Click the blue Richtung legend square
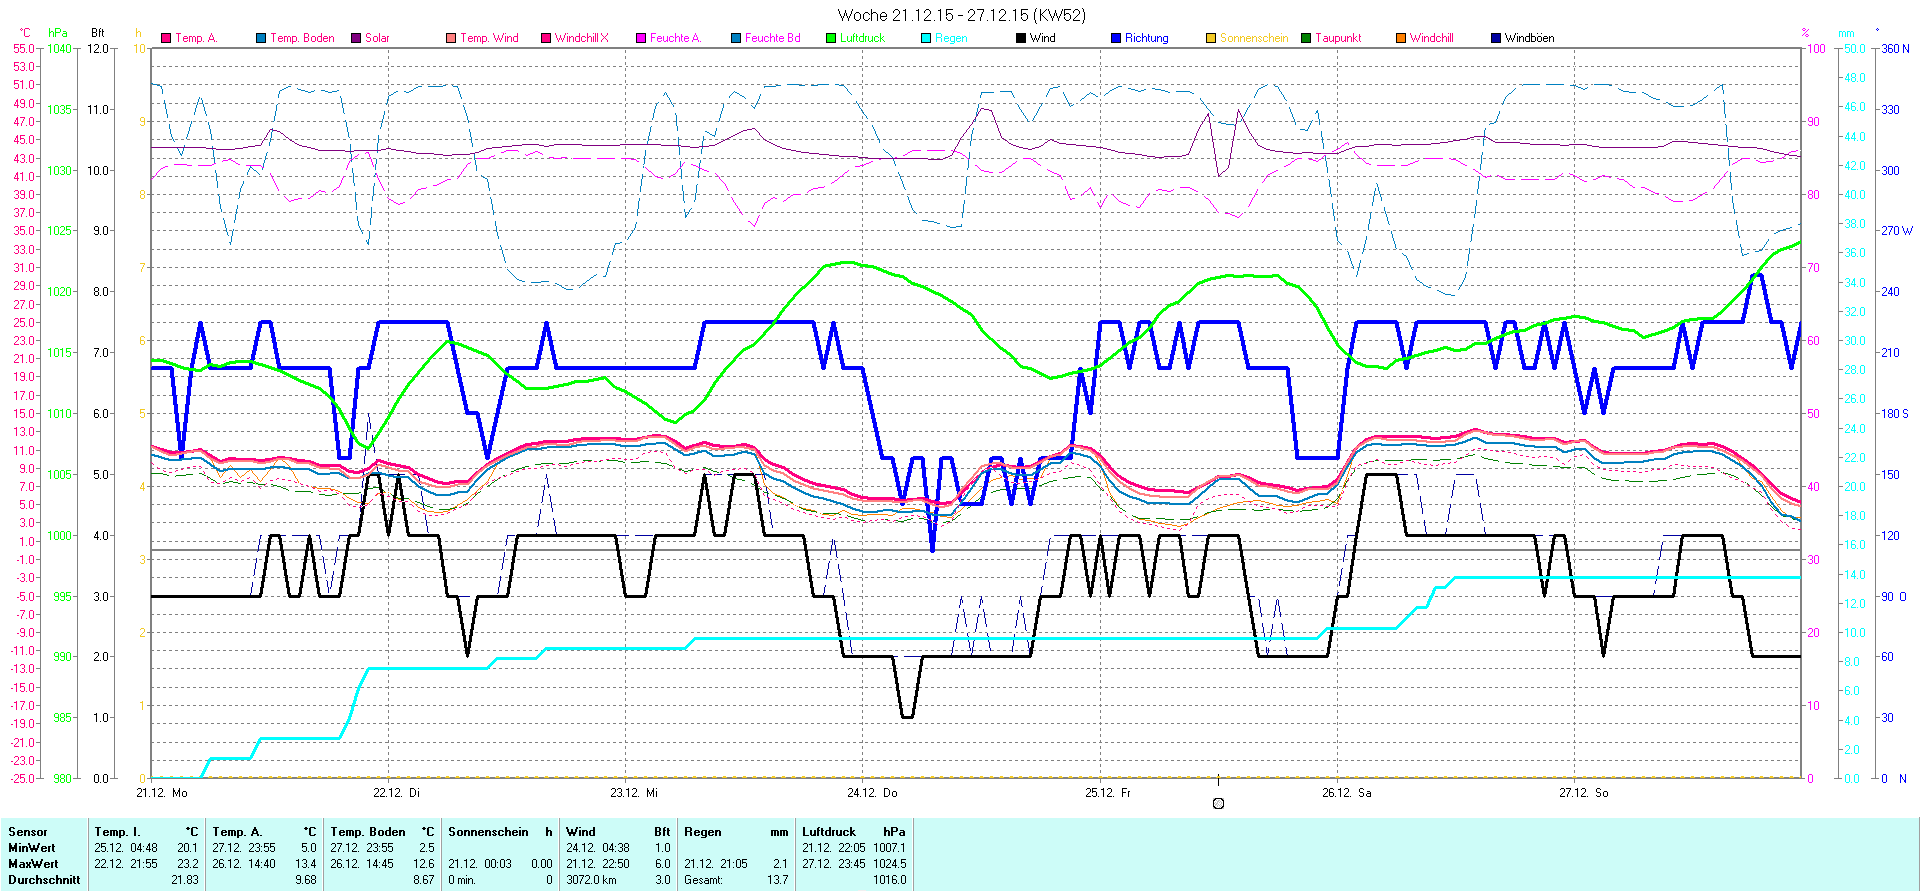1920x891 pixels. (x=1116, y=38)
